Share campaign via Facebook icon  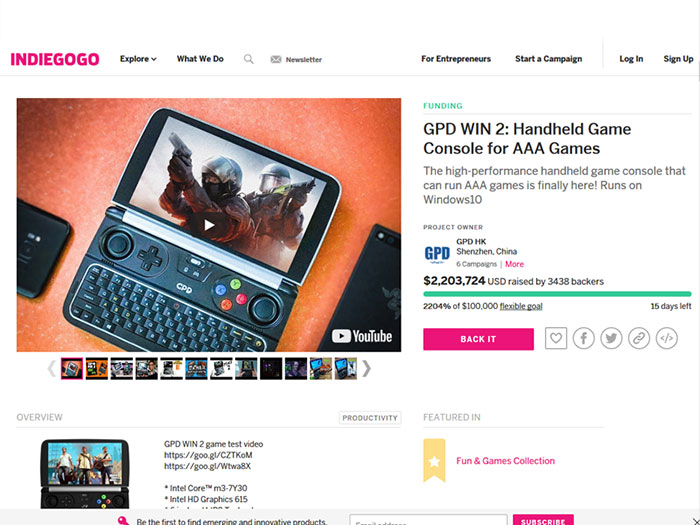583,338
